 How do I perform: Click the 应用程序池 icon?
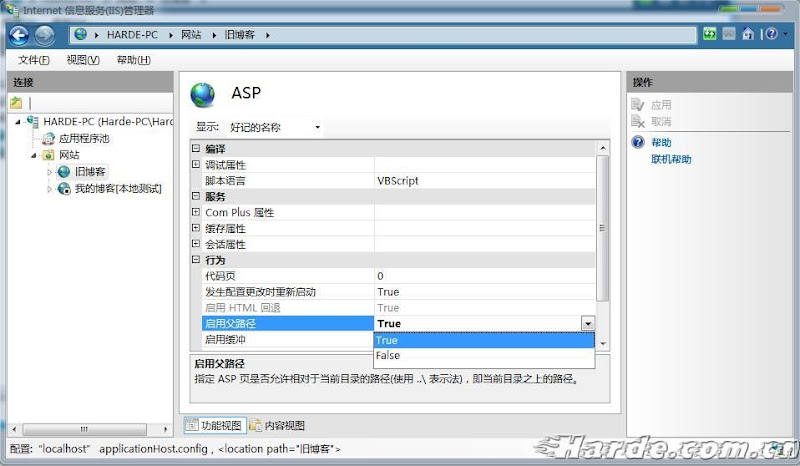pyautogui.click(x=48, y=138)
